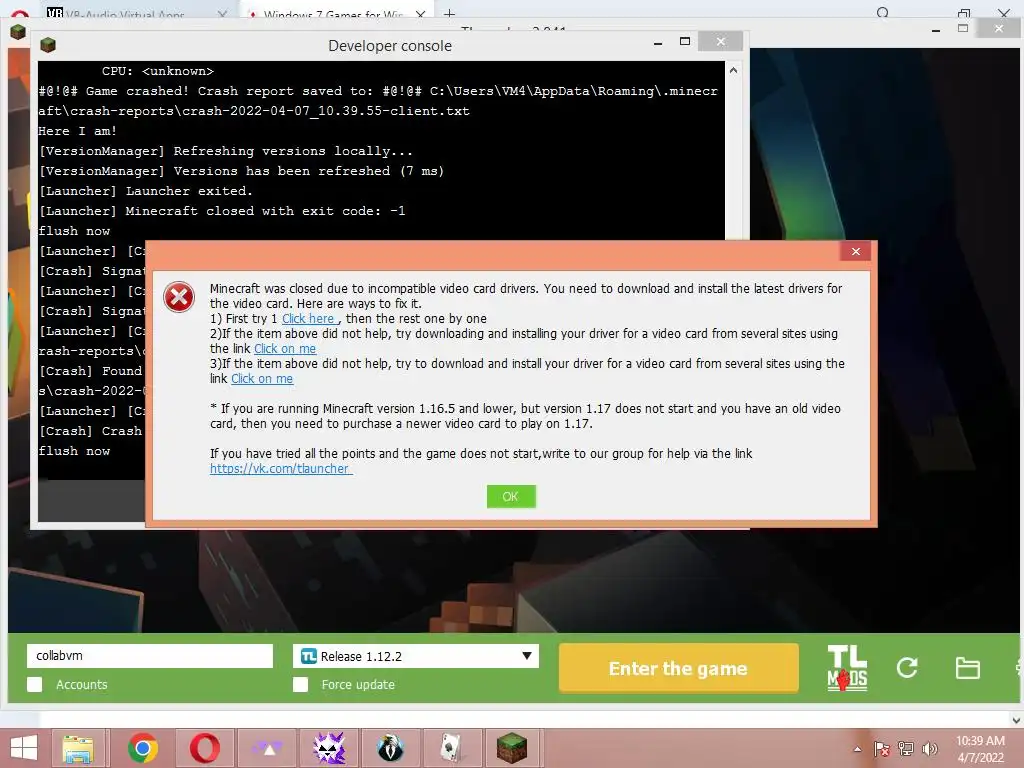Open the purple triangle taskbar app

[268, 748]
